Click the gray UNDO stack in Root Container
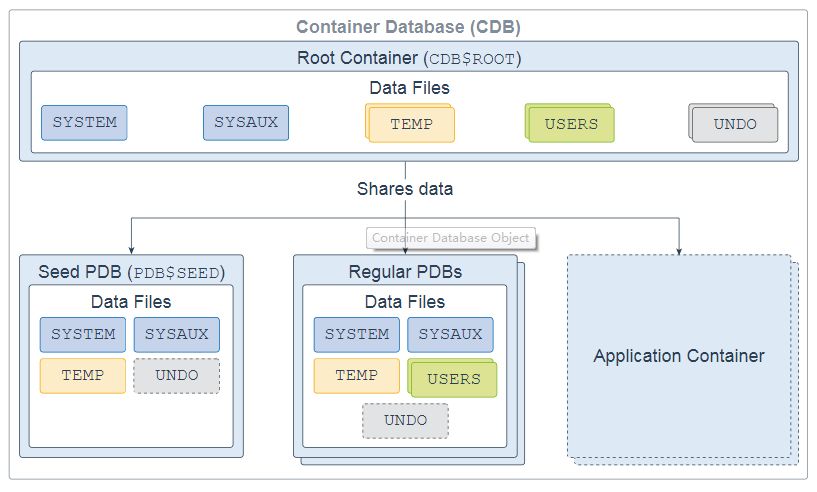The height and width of the screenshot is (492, 817). [x=734, y=125]
